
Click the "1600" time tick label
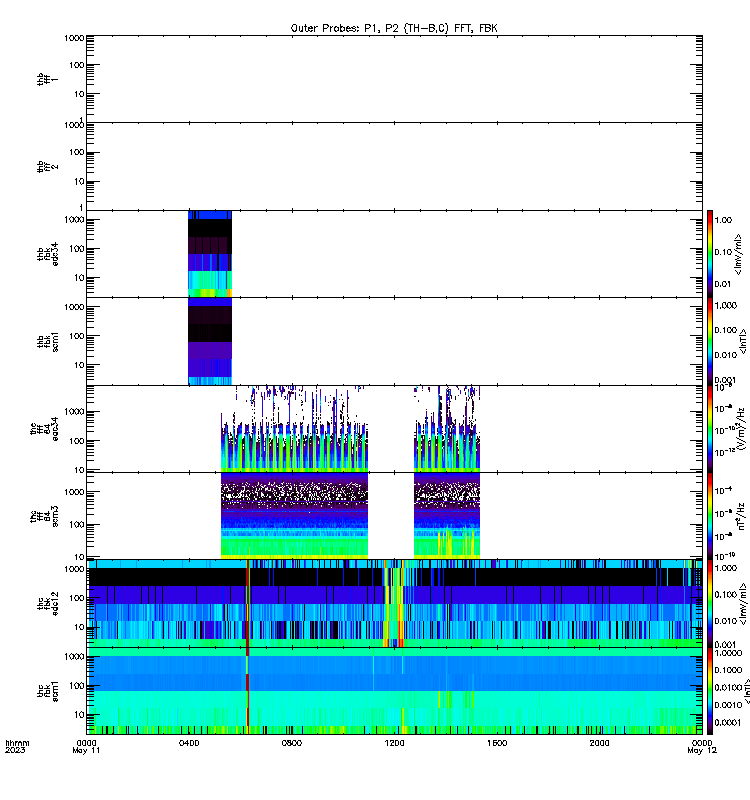[497, 743]
